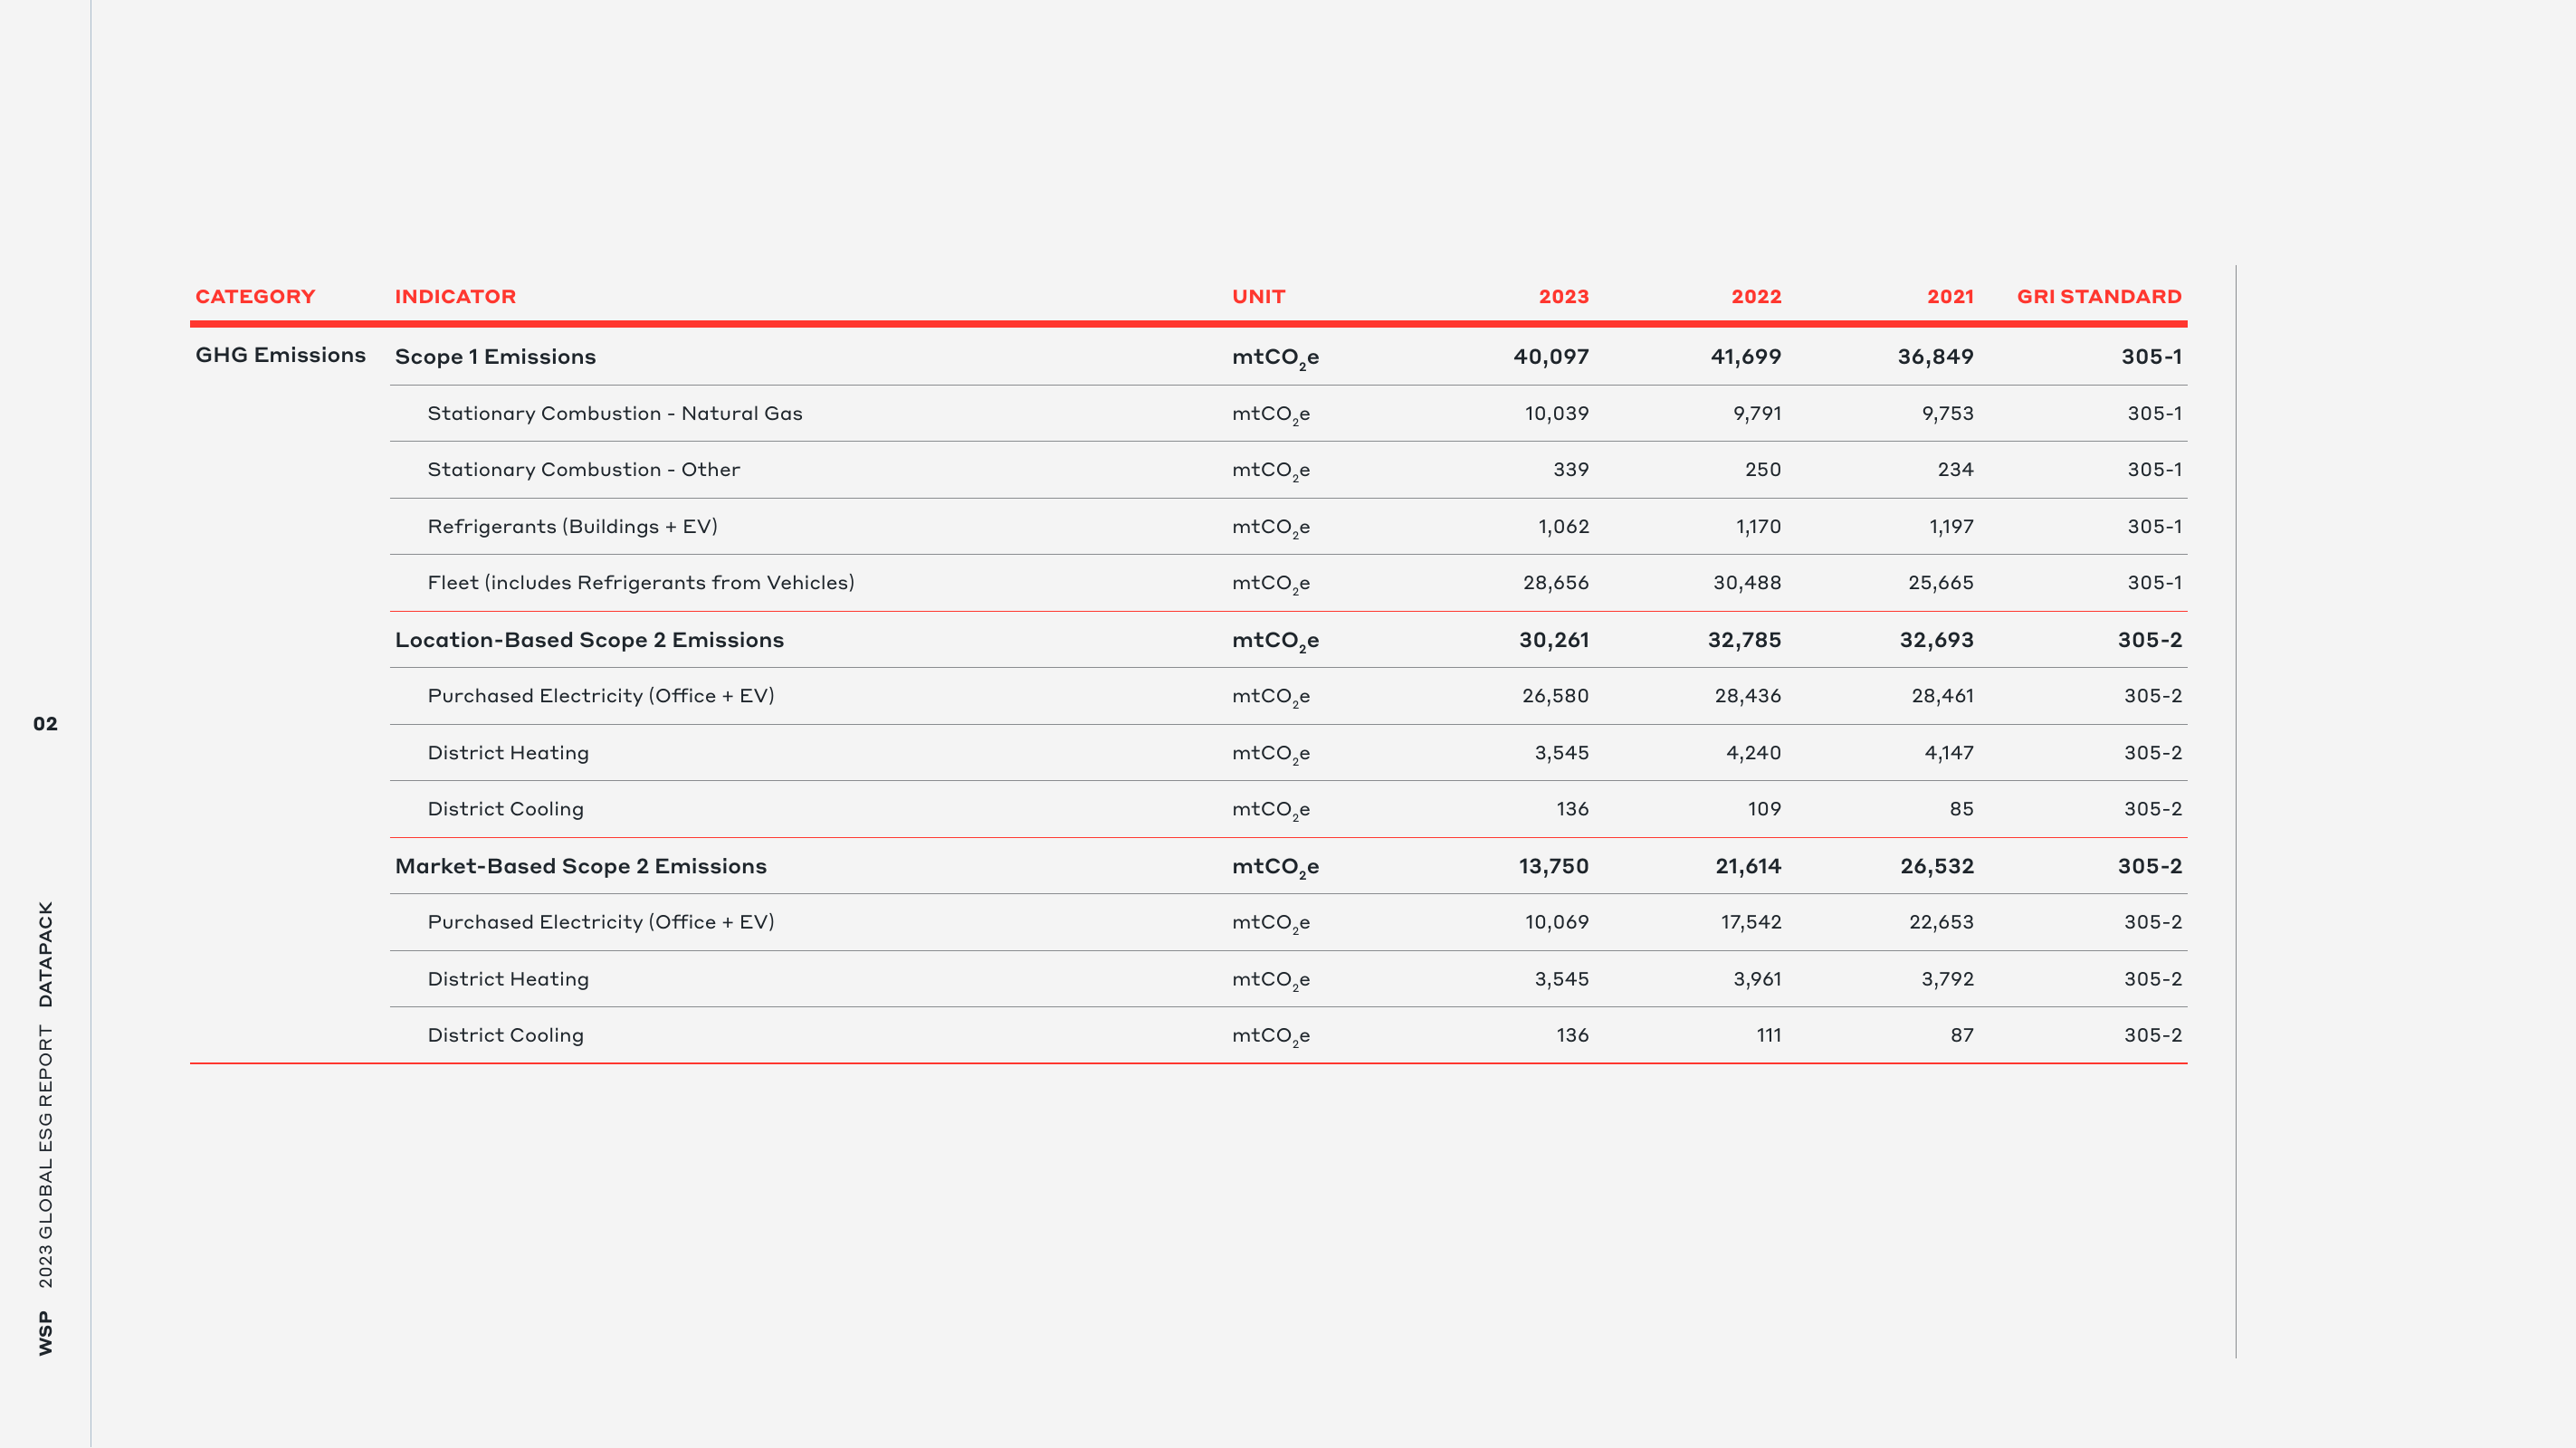The image size is (2576, 1448).
Task: Click Location-Based Purchased Electricity 2023 value 26,580
Action: click(x=1555, y=696)
